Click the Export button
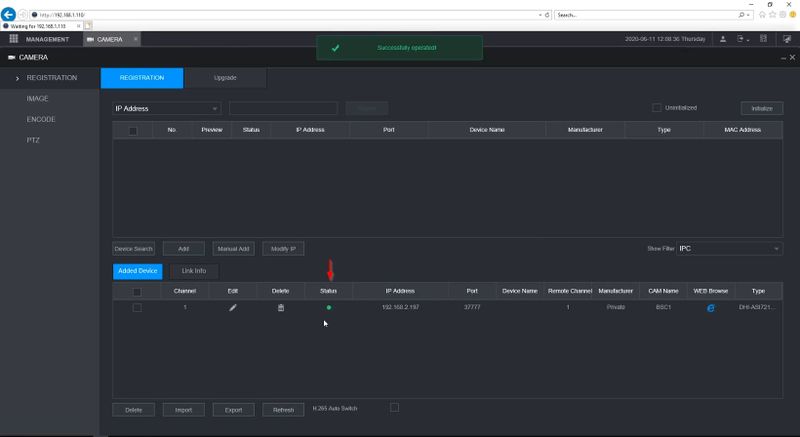The image size is (800, 437). 233,410
